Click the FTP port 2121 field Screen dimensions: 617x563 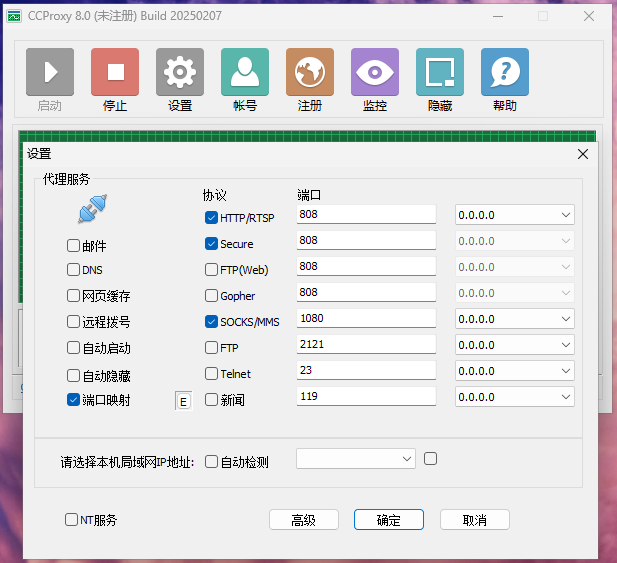(366, 344)
